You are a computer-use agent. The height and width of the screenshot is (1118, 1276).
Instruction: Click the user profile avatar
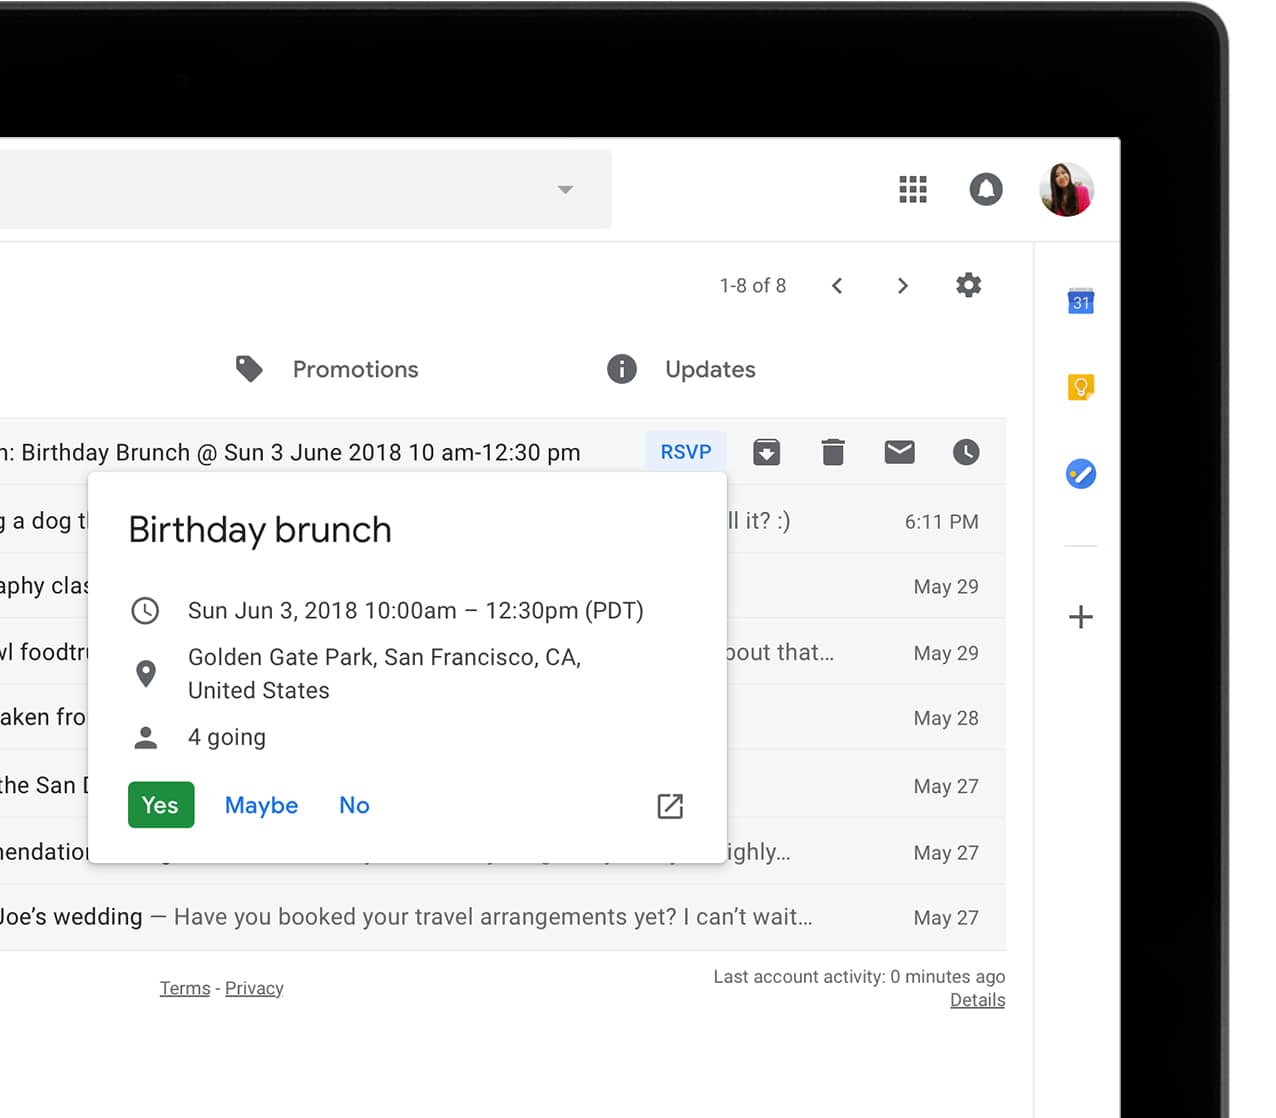(1066, 189)
